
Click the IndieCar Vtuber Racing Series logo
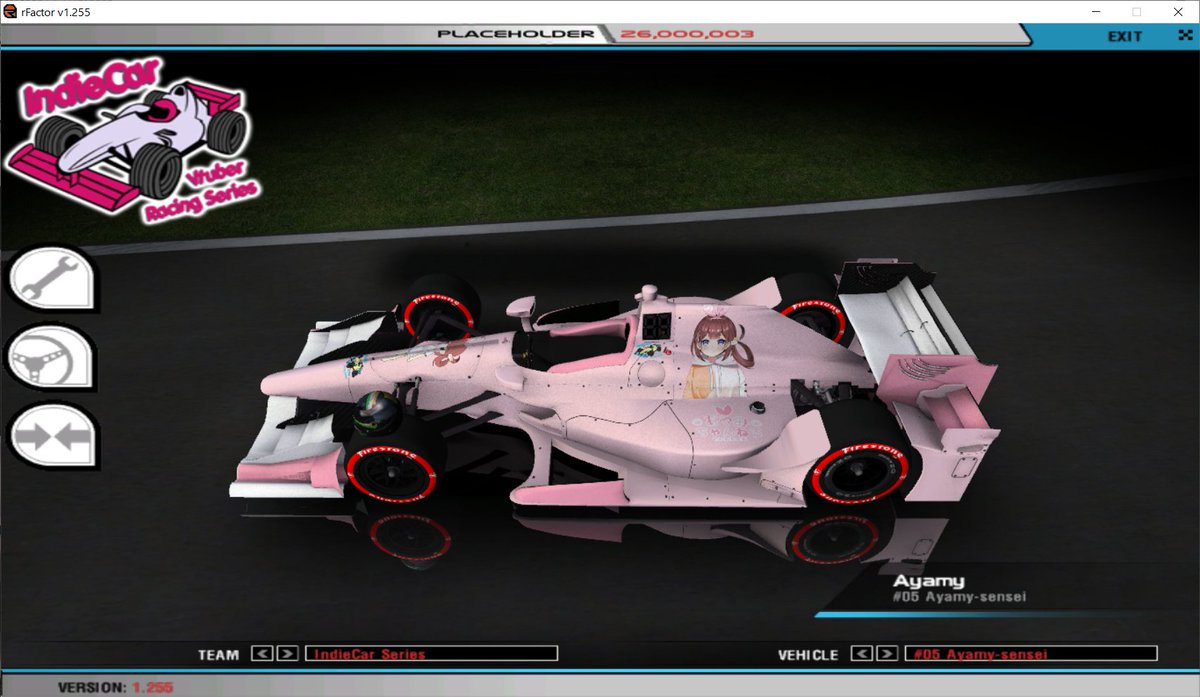[x=133, y=140]
